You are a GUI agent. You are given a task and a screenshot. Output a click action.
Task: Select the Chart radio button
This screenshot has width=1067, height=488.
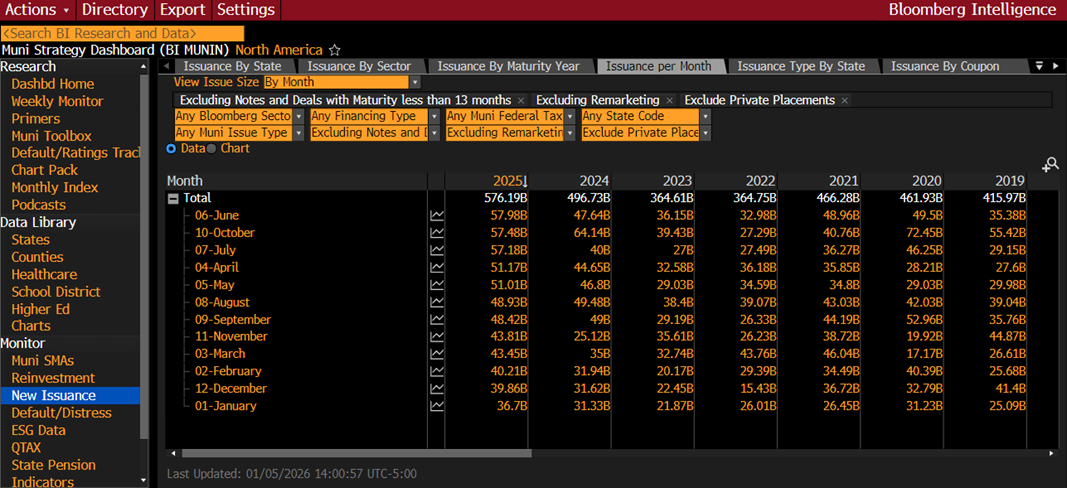point(212,148)
